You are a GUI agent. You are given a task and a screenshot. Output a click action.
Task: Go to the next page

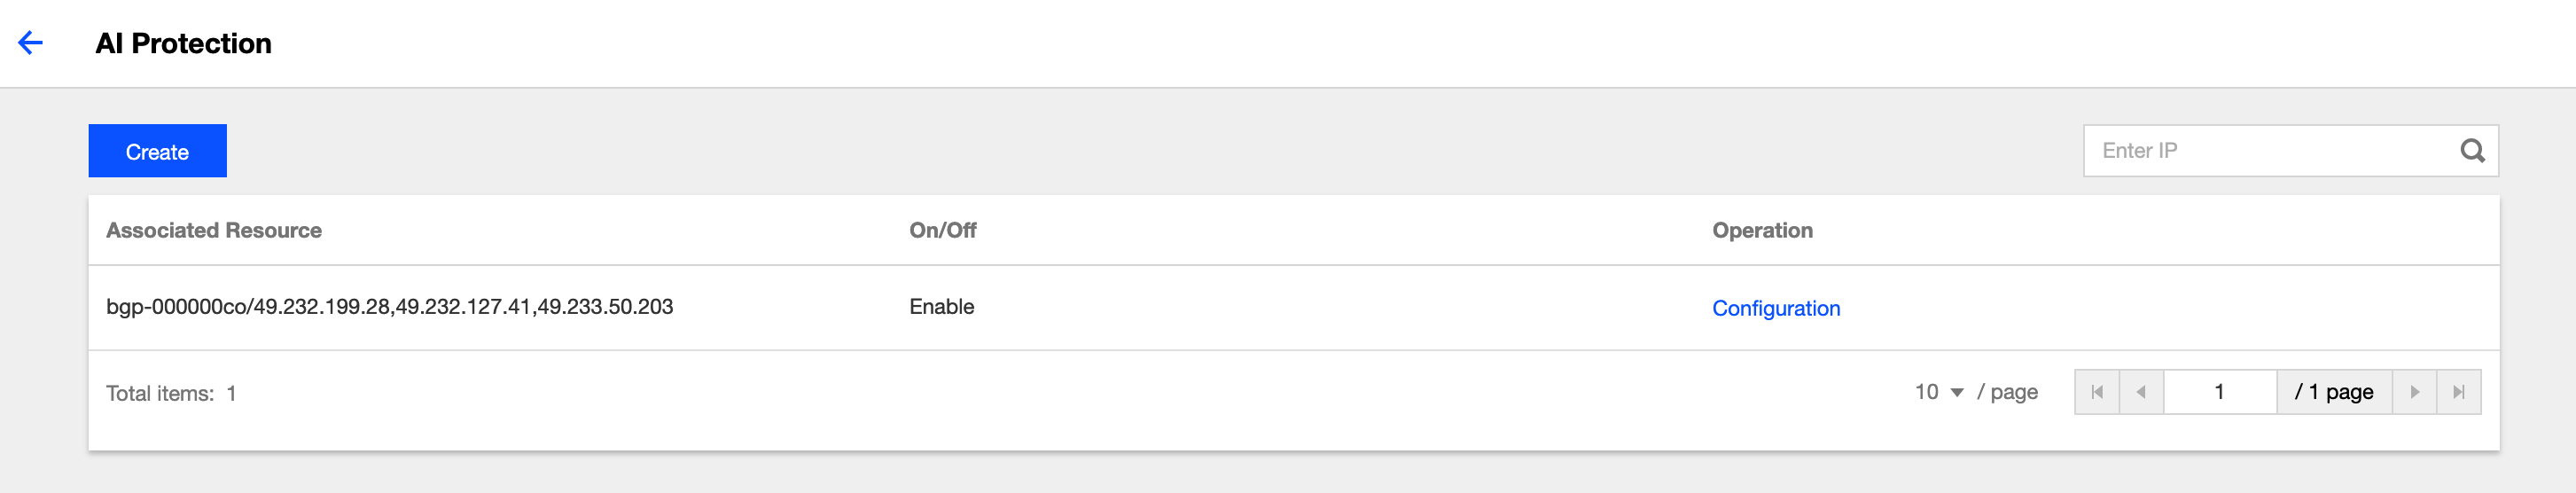coord(2414,392)
